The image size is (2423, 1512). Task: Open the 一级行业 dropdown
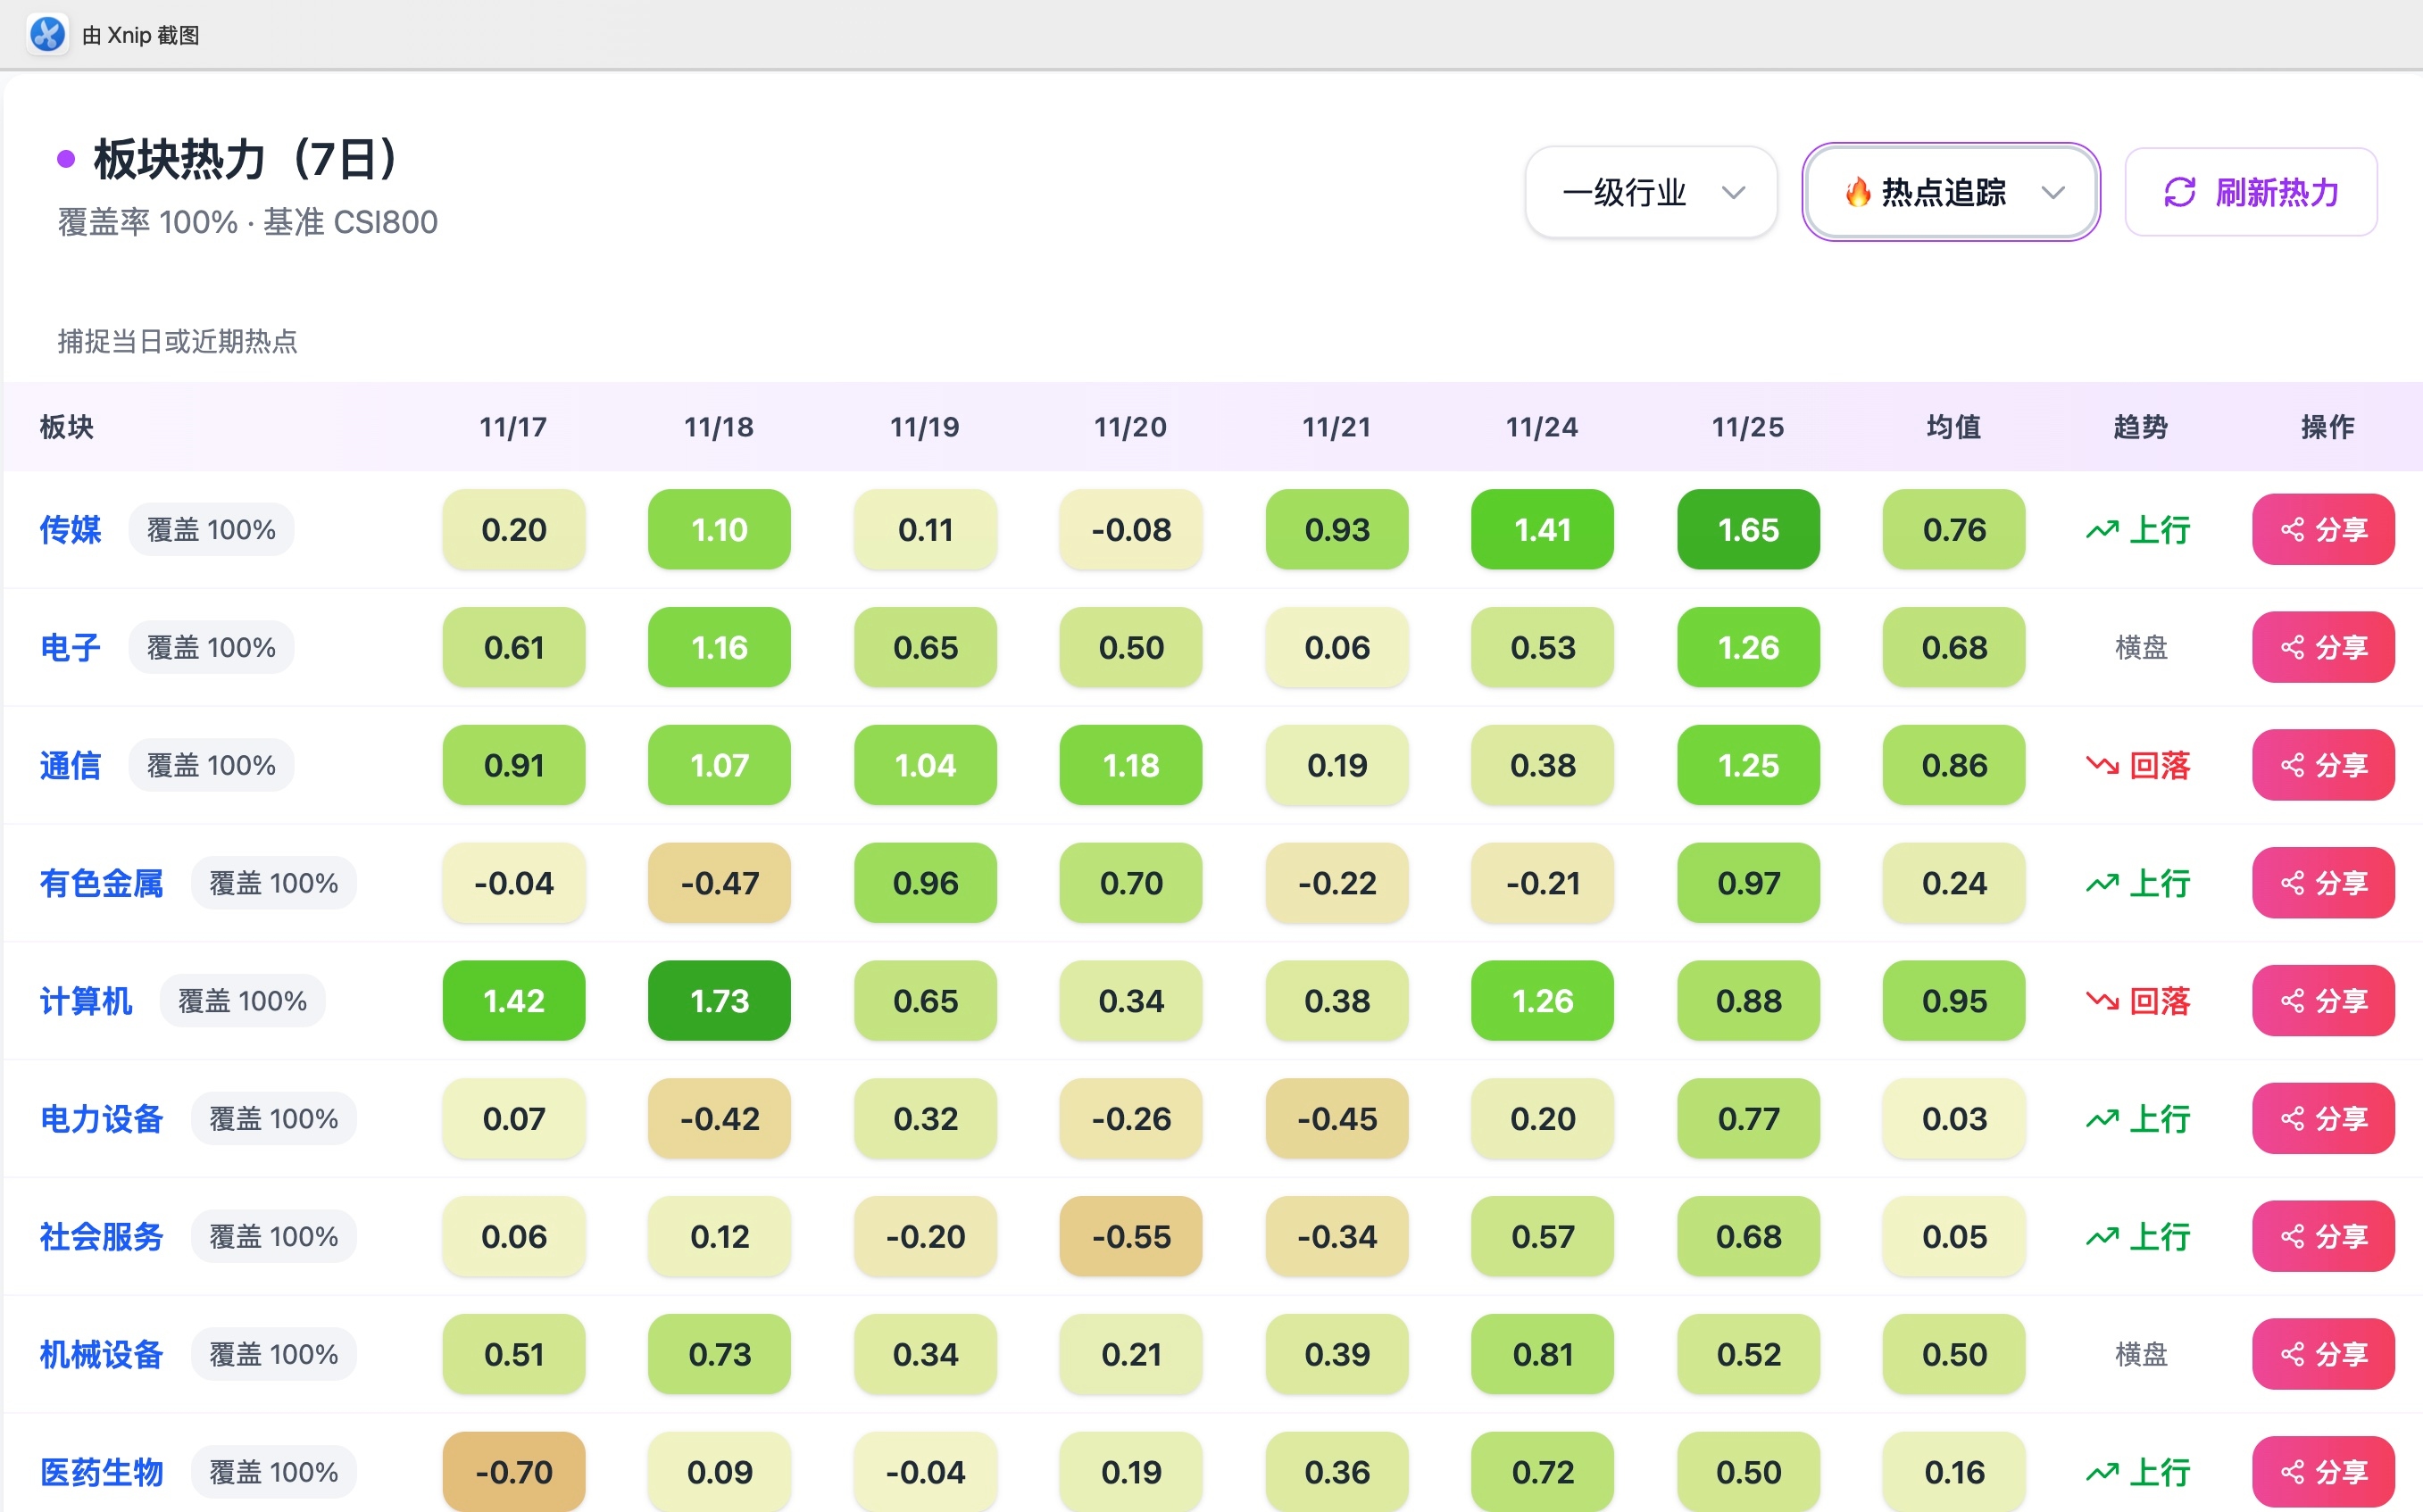click(x=1650, y=192)
